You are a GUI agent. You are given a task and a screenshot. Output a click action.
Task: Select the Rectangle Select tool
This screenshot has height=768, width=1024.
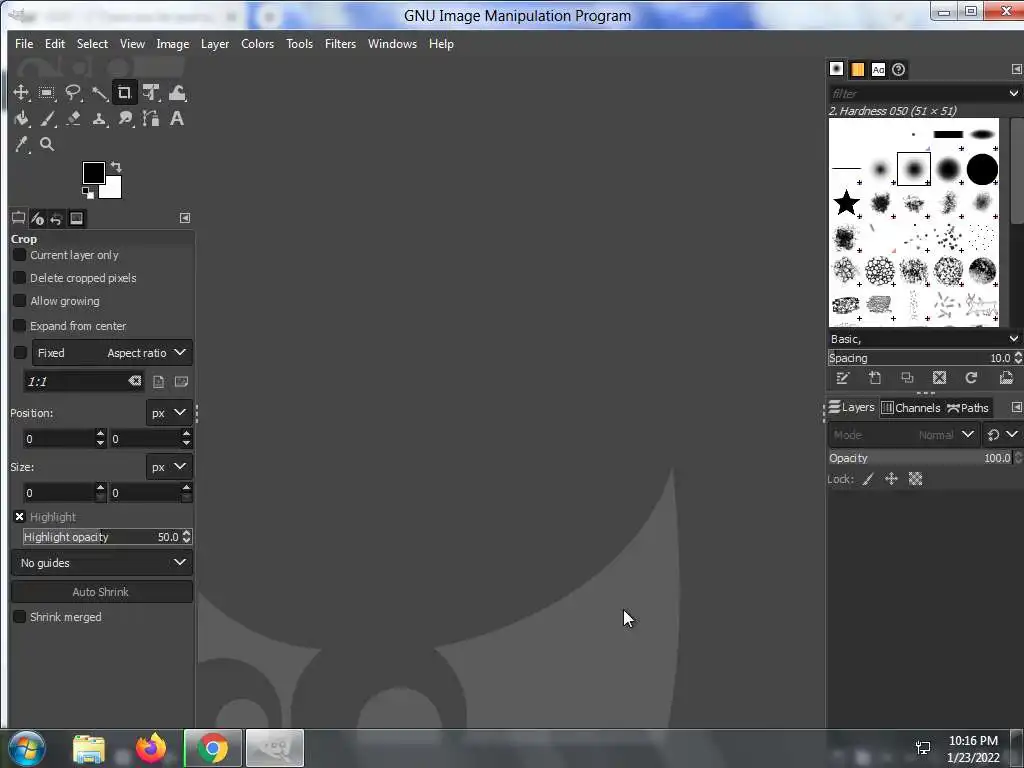[x=46, y=93]
